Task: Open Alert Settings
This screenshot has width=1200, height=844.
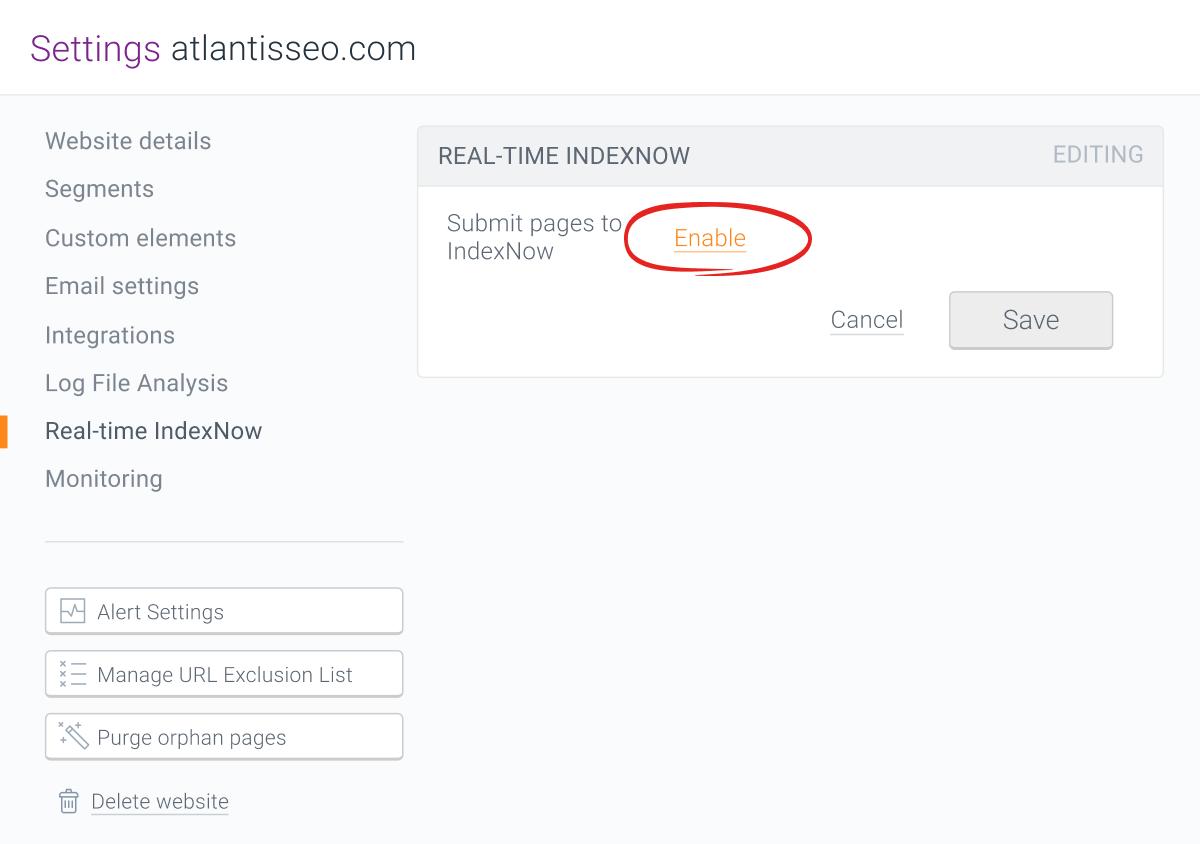Action: point(224,611)
